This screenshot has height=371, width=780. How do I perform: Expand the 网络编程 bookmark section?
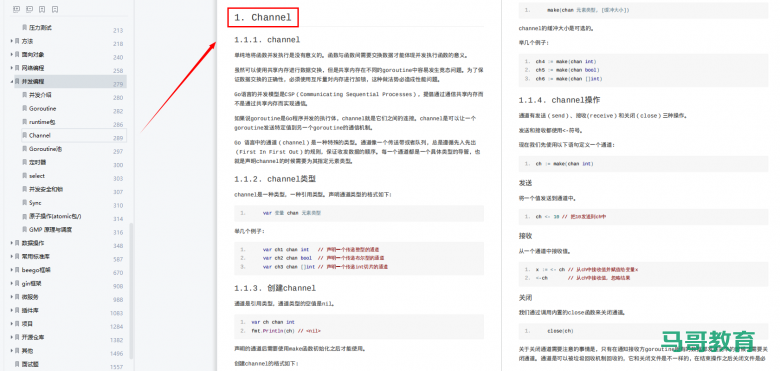pos(11,68)
